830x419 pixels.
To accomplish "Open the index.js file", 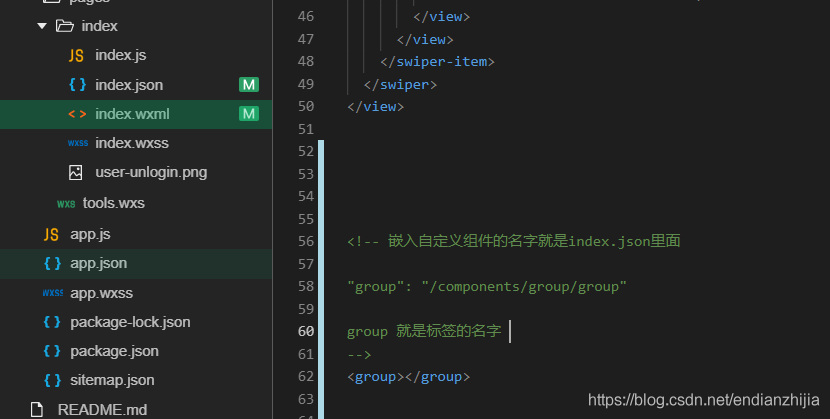I will coord(121,55).
